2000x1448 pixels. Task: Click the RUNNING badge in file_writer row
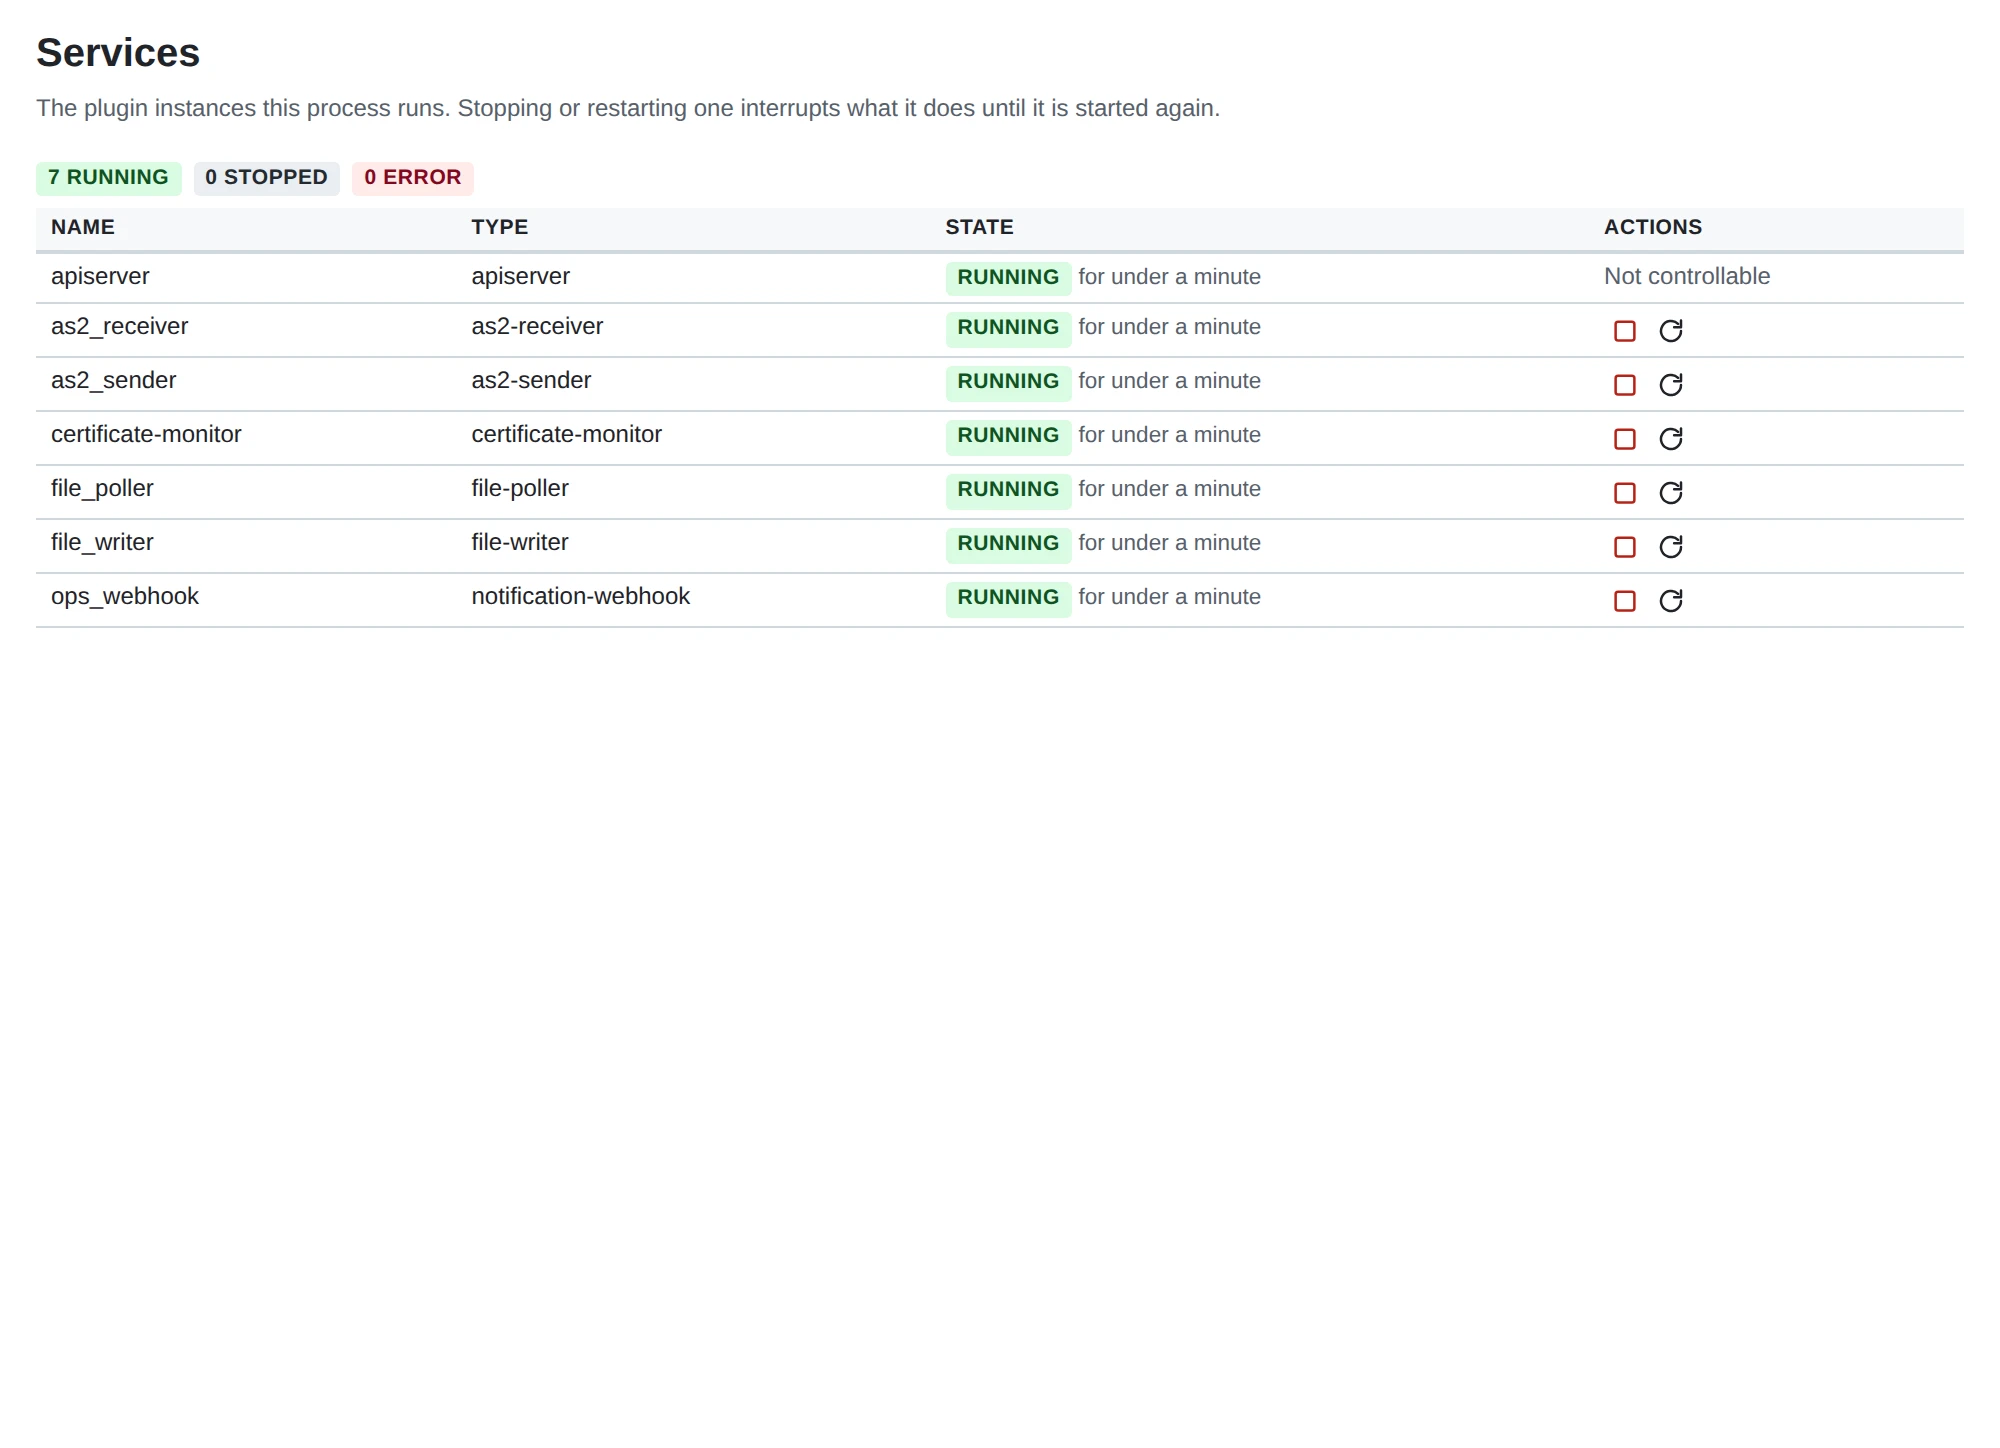pos(1008,544)
